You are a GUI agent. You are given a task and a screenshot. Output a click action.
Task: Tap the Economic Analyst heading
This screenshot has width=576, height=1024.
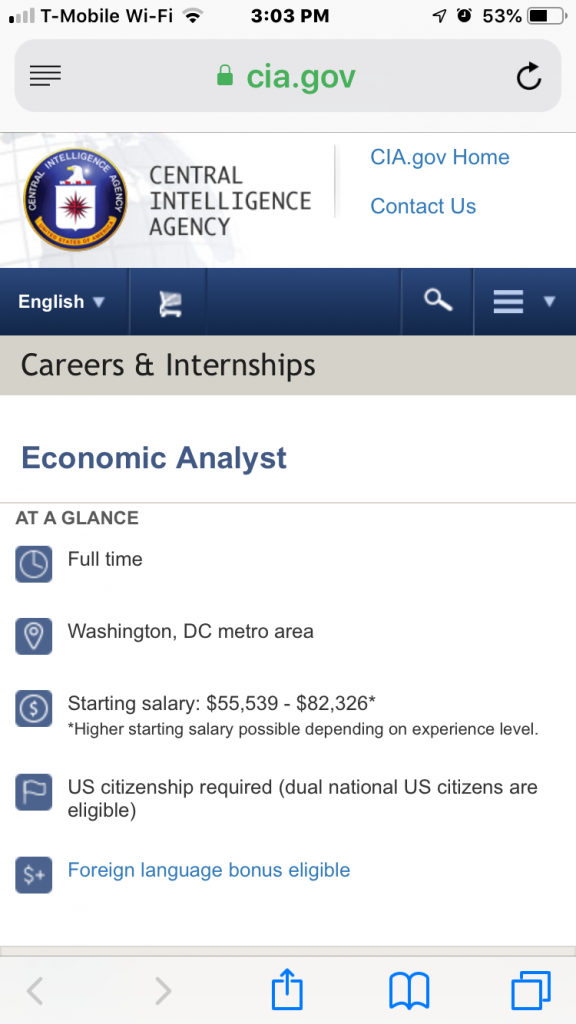click(154, 458)
